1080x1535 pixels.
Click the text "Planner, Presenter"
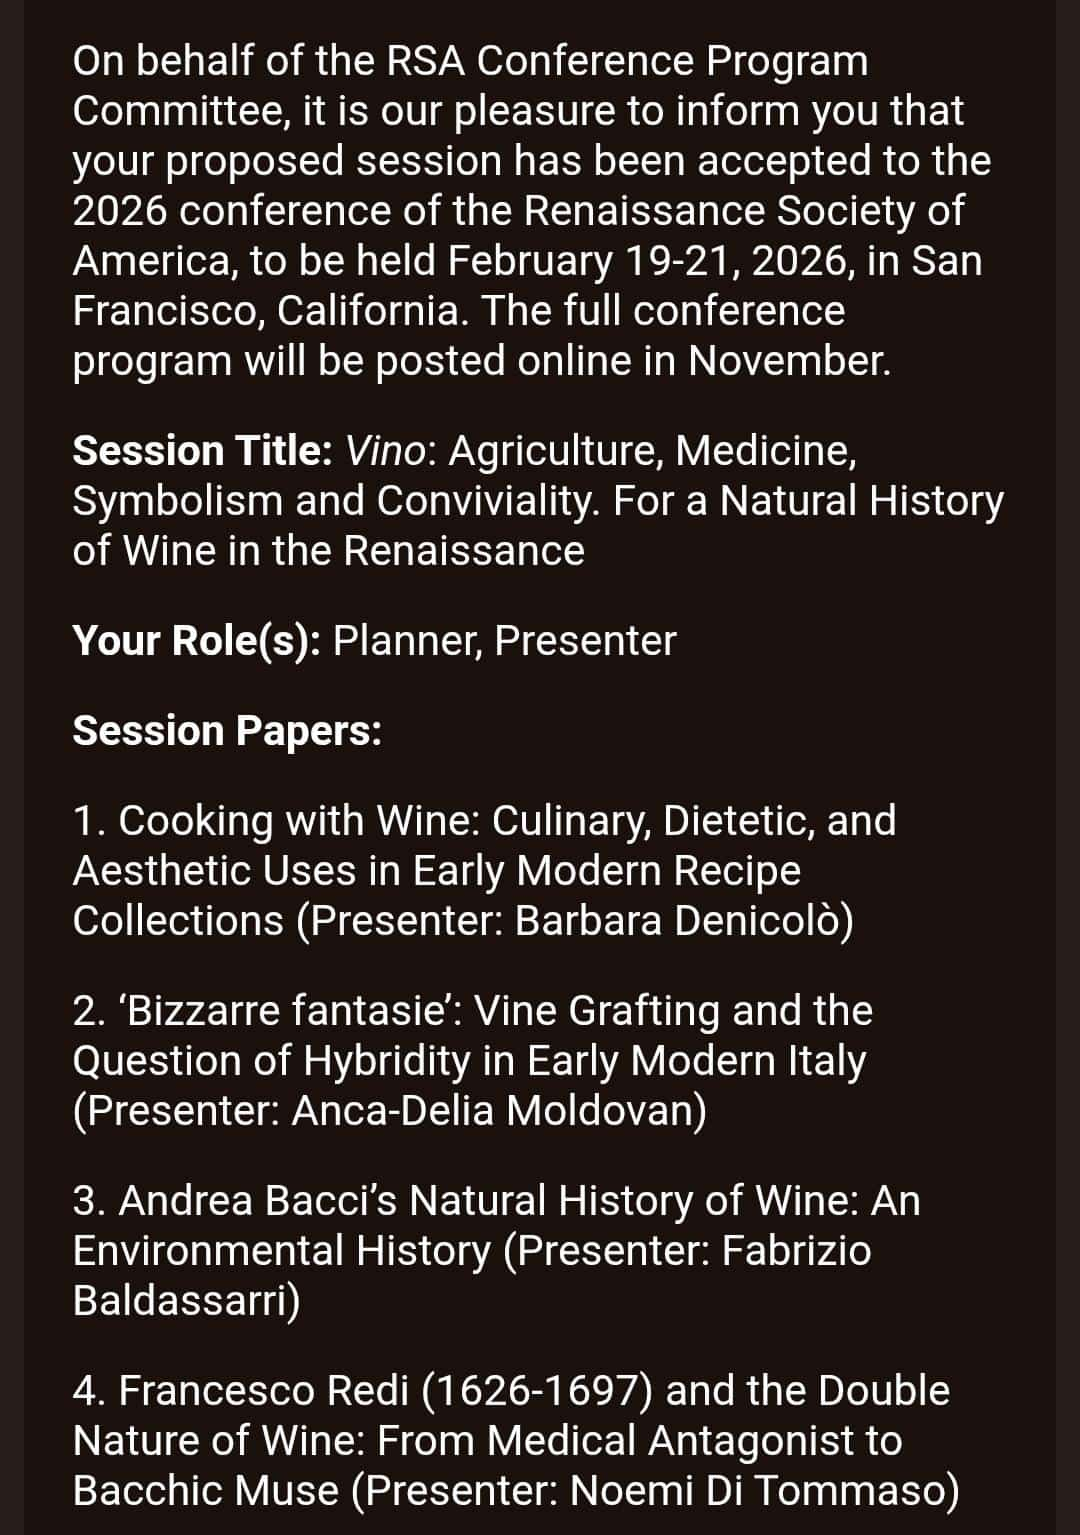click(x=504, y=641)
